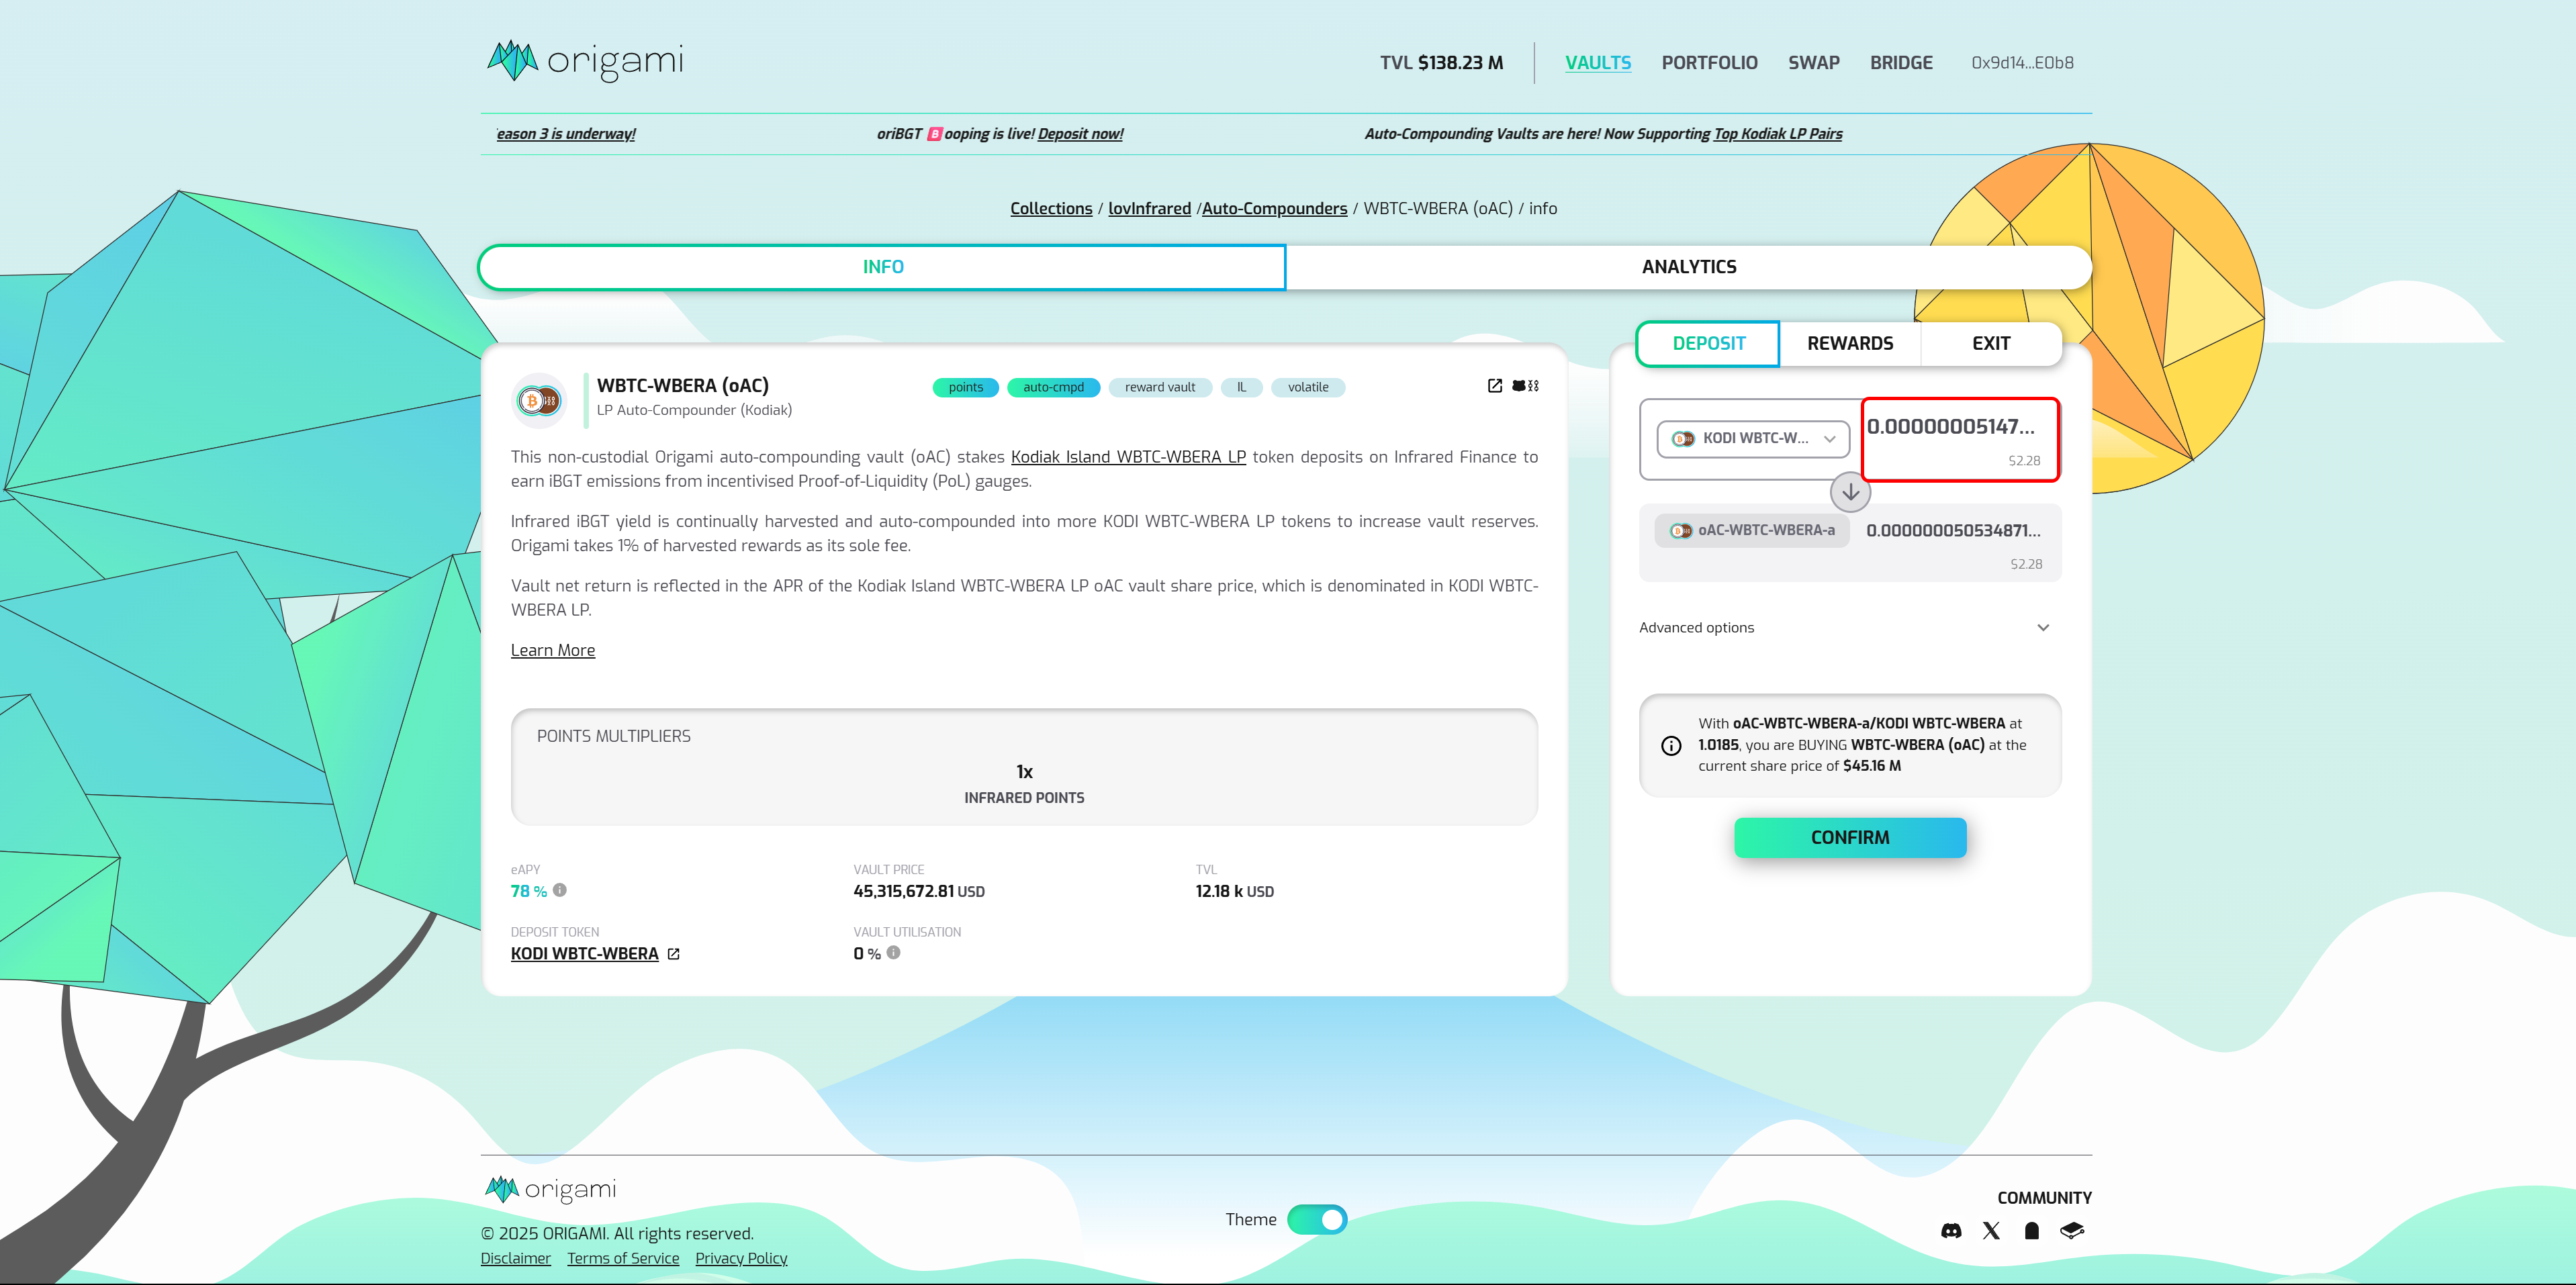2576x1285 pixels.
Task: Open the GitBook docs icon in footer
Action: [x=2072, y=1231]
